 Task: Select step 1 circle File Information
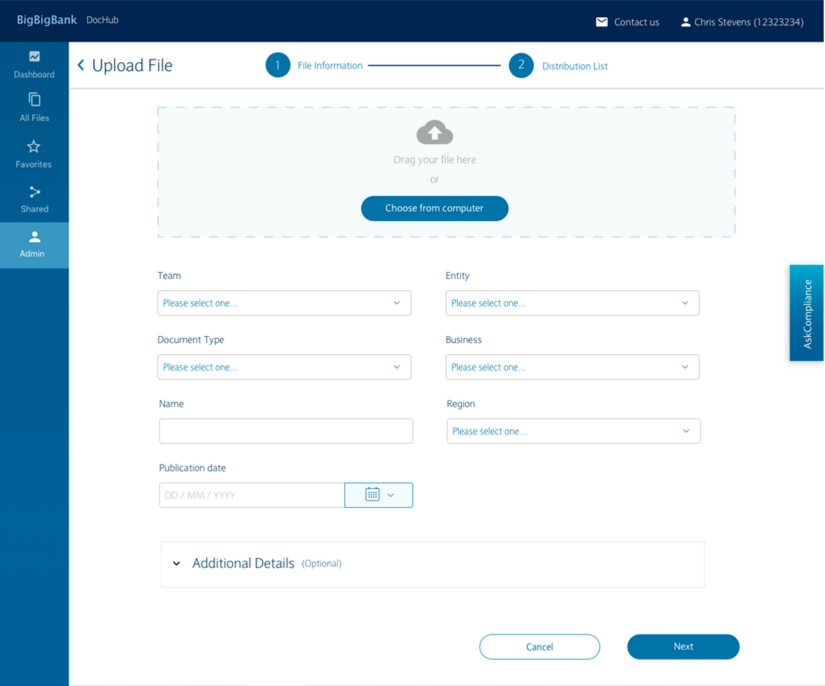[x=278, y=65]
